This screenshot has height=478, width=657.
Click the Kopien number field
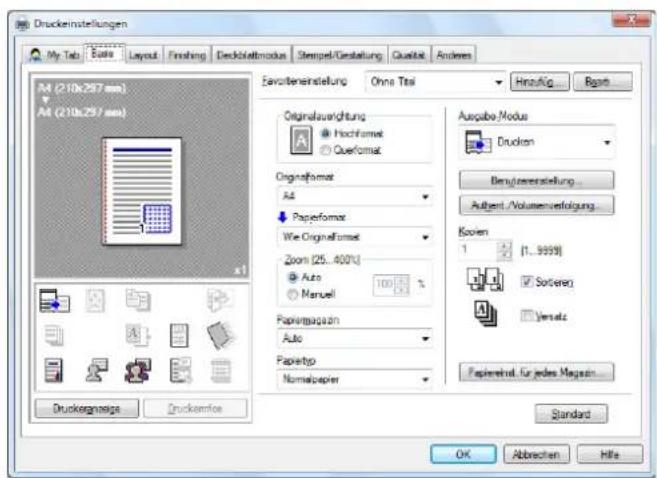[479, 250]
